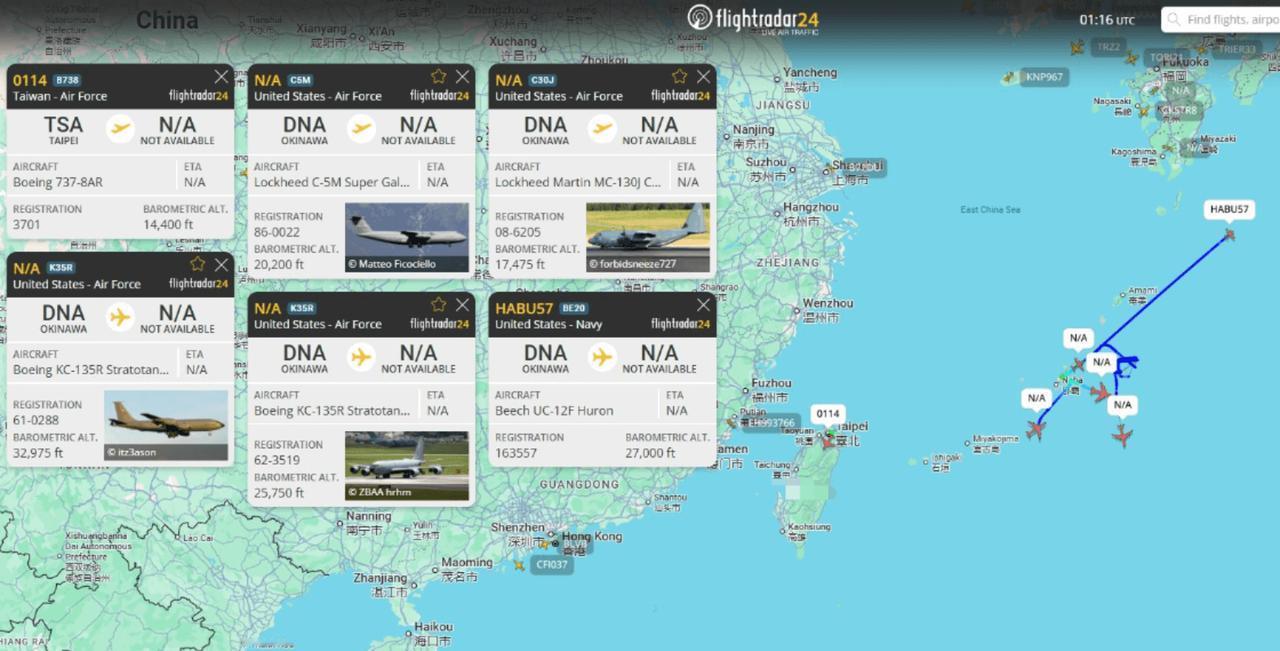Click the 0114 callsign in the panel header
Screen dimensions: 1280x651
pyautogui.click(x=30, y=80)
